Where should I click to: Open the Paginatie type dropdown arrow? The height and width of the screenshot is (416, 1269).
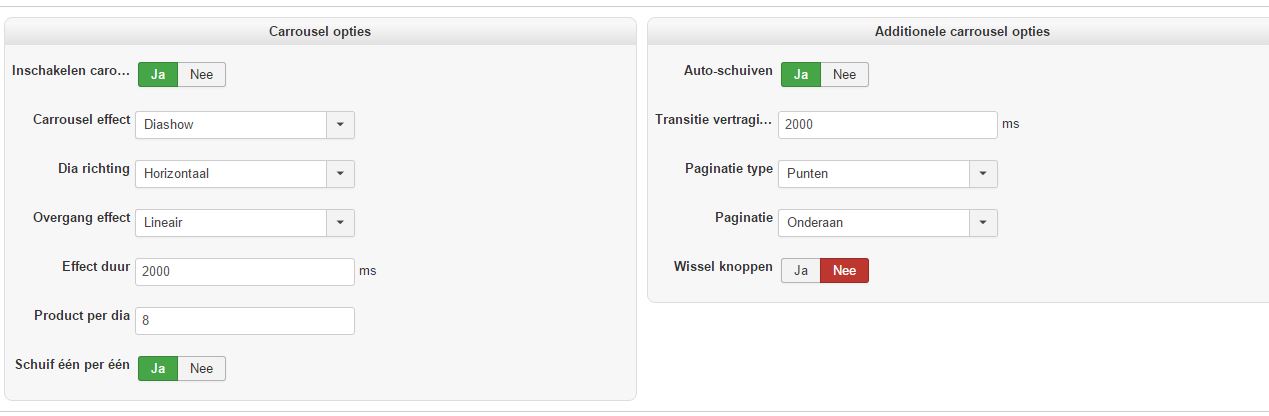point(983,173)
